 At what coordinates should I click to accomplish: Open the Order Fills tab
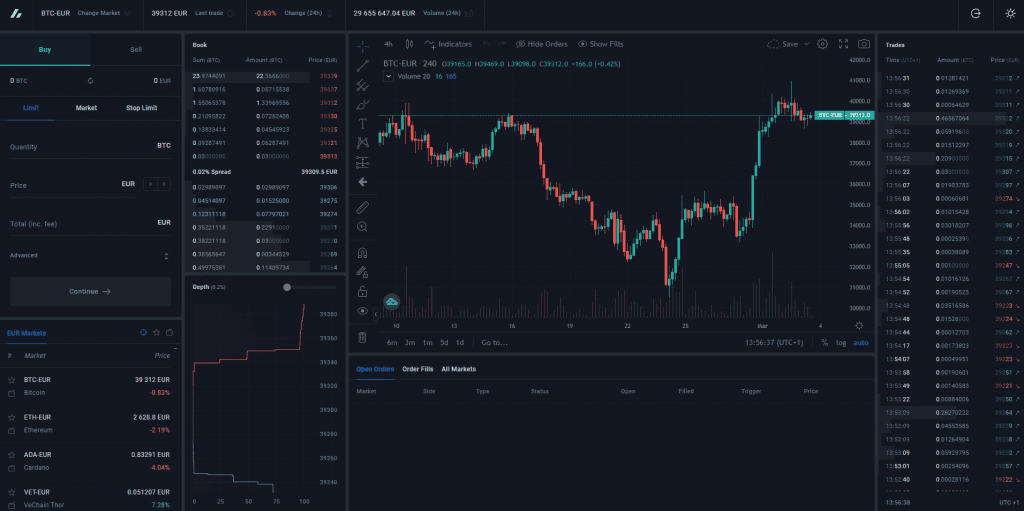417,369
